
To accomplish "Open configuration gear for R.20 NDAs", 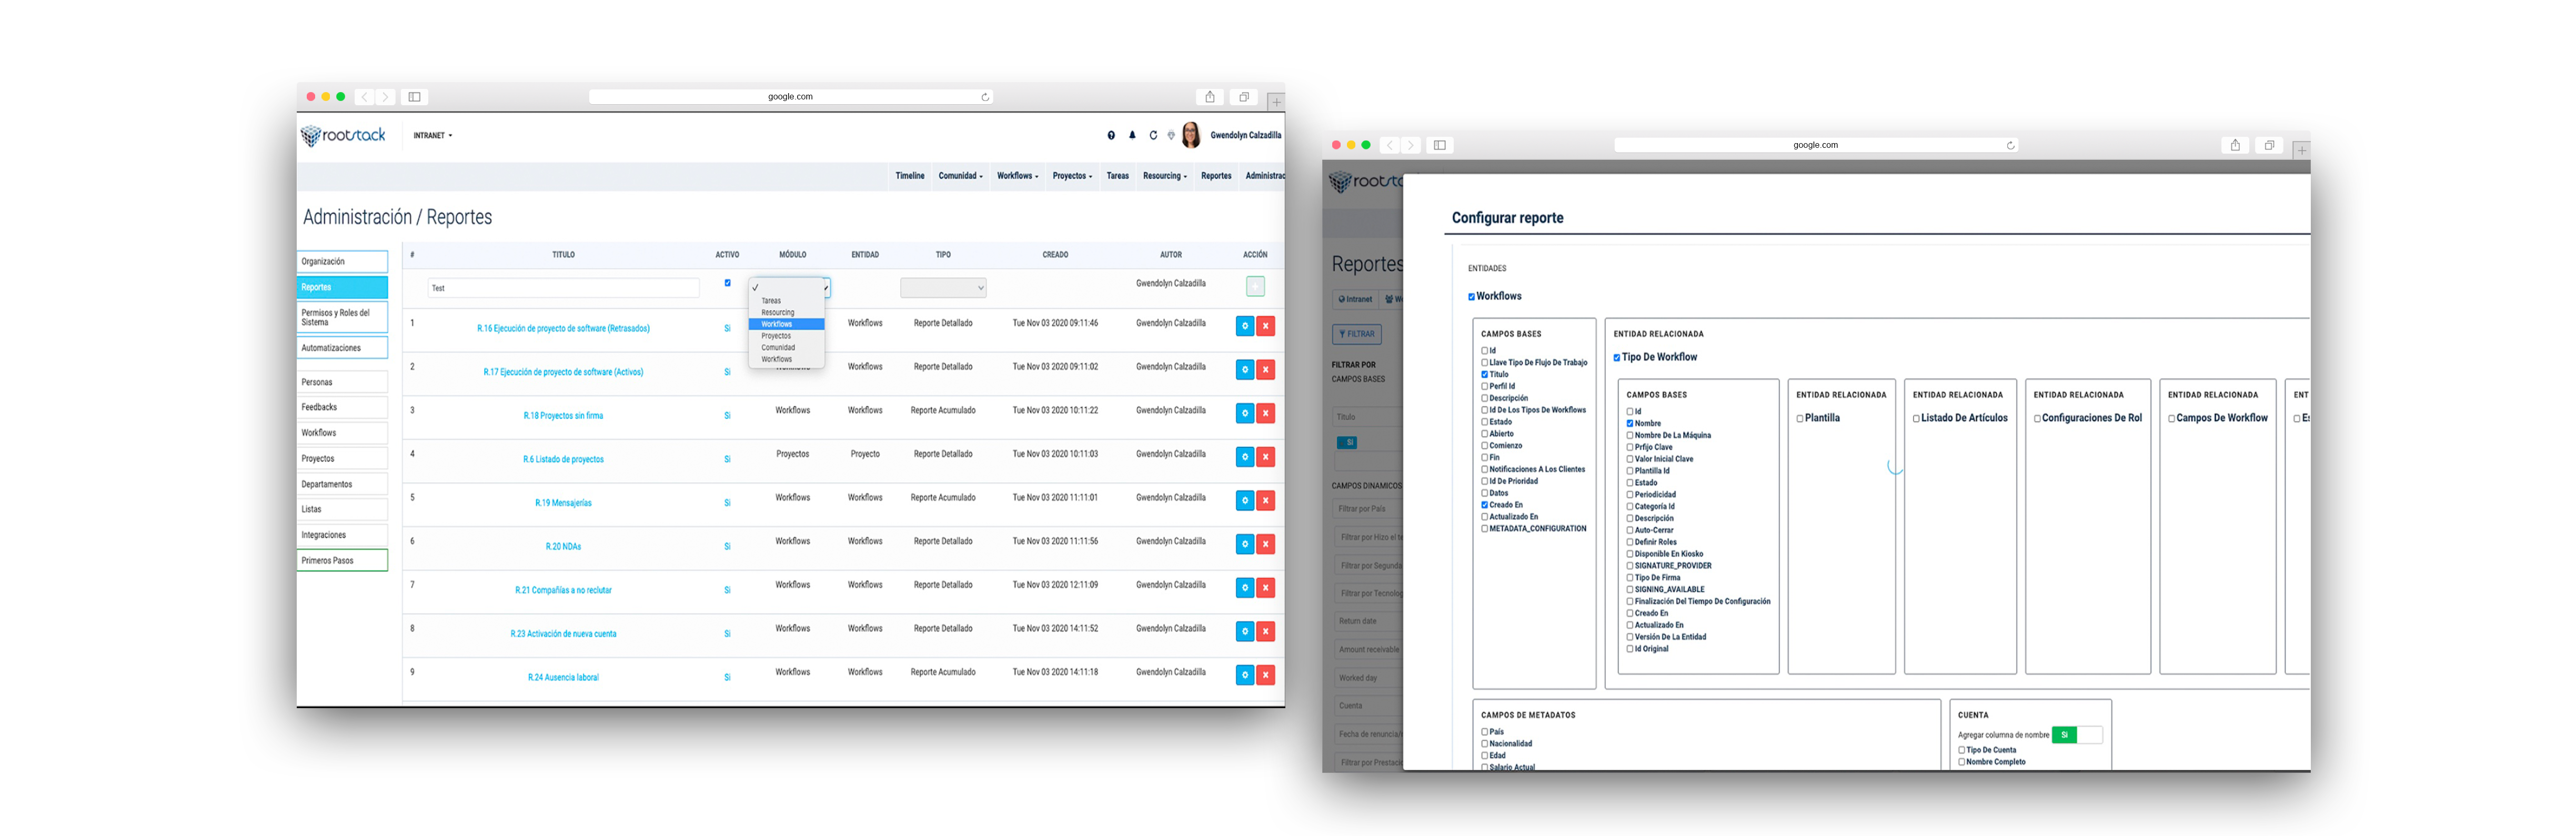I will pyautogui.click(x=1244, y=544).
